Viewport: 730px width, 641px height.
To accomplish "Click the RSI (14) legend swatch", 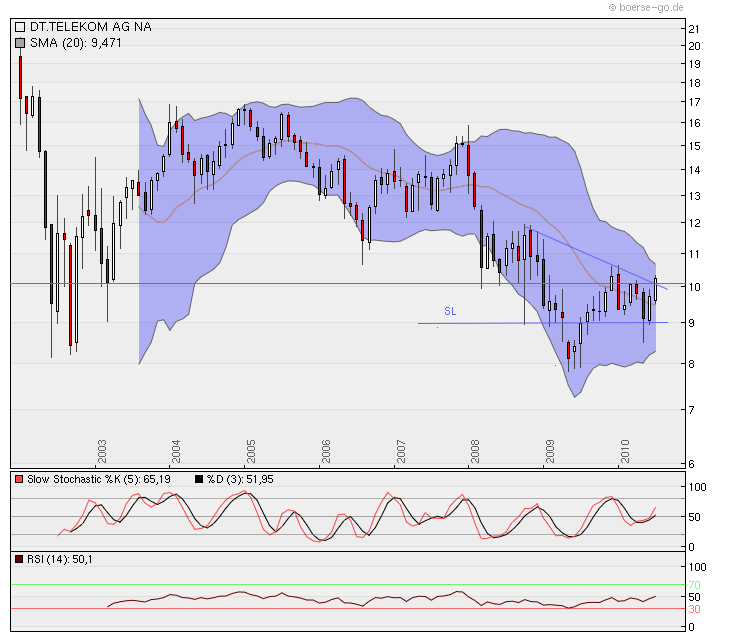I will pyautogui.click(x=20, y=559).
